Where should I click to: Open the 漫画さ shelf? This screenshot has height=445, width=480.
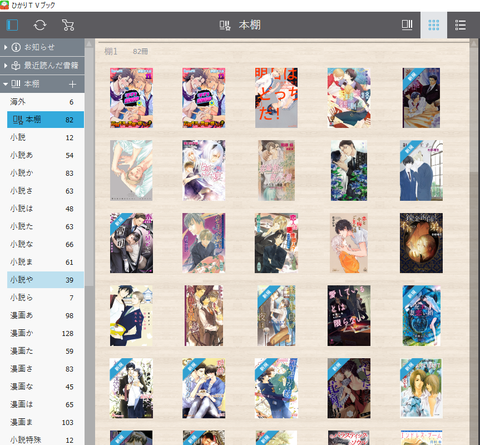(x=42, y=369)
